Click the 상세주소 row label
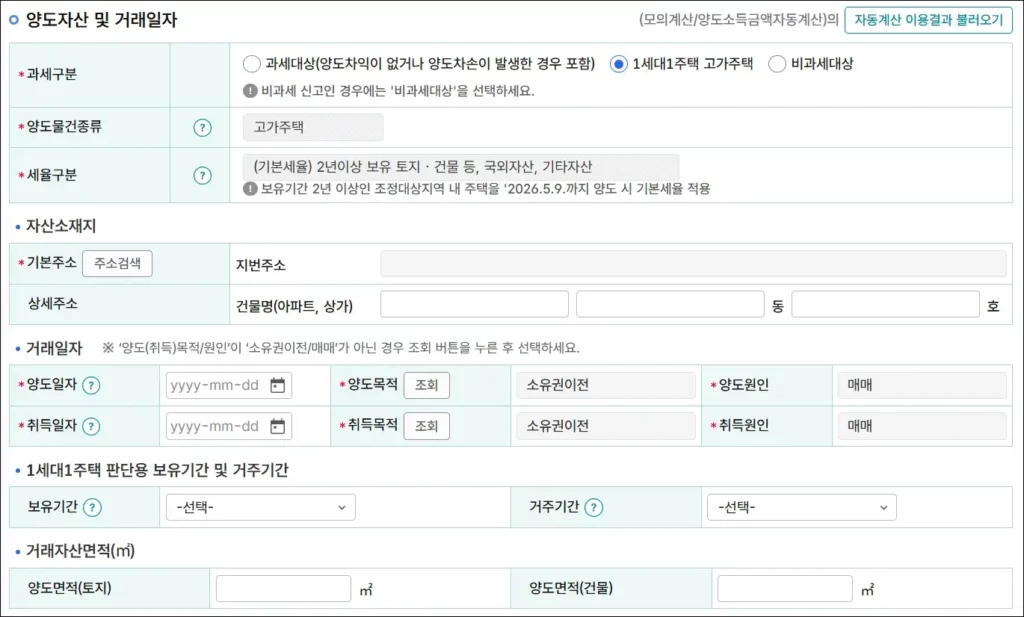 click(x=52, y=304)
